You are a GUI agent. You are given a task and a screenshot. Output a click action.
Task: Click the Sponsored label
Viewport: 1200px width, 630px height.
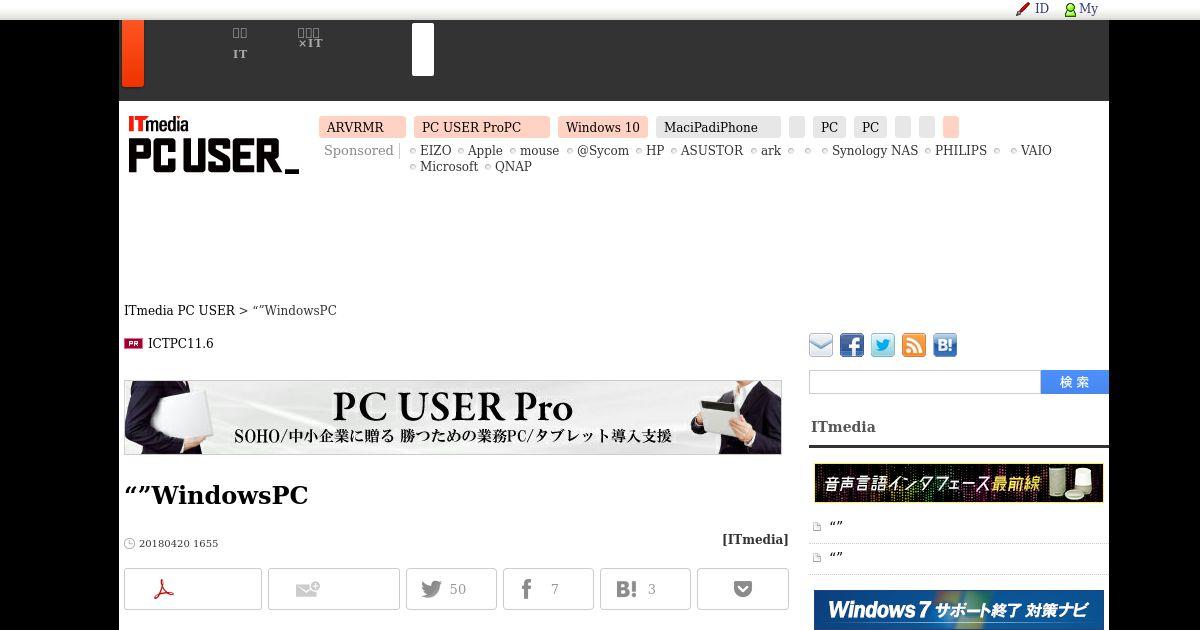[x=359, y=150]
